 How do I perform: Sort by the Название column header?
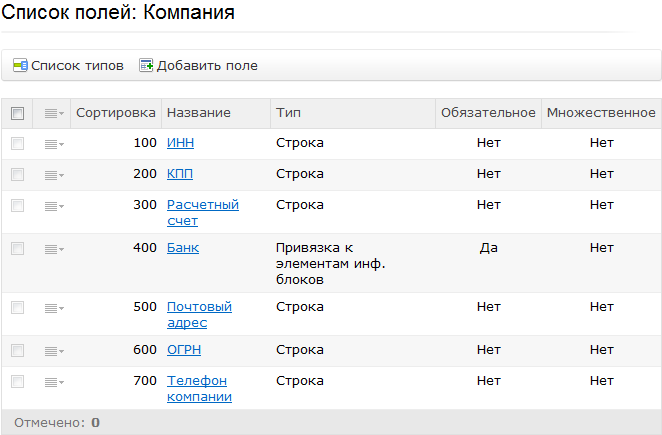coord(198,113)
